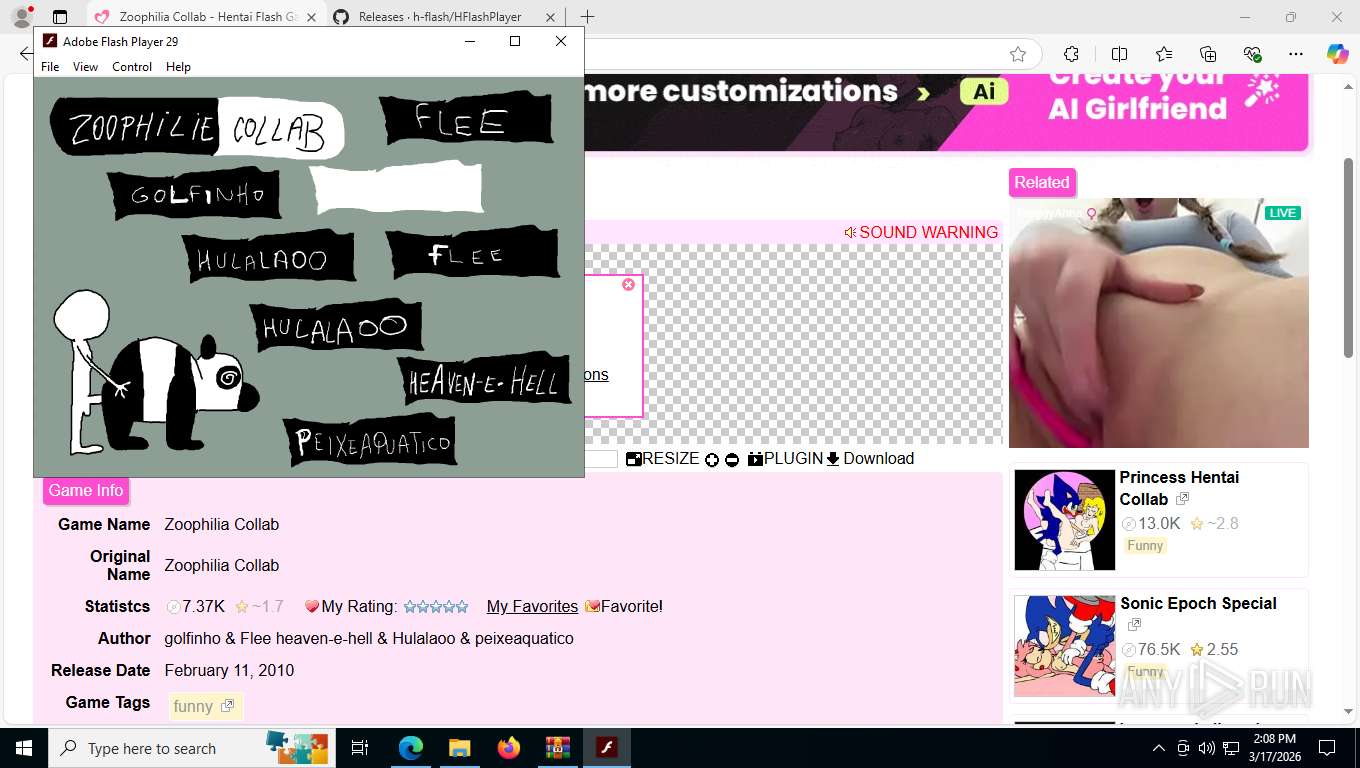Viewport: 1360px width, 768px height.
Task: Click the Flash Player taskbar icon
Action: click(x=606, y=748)
